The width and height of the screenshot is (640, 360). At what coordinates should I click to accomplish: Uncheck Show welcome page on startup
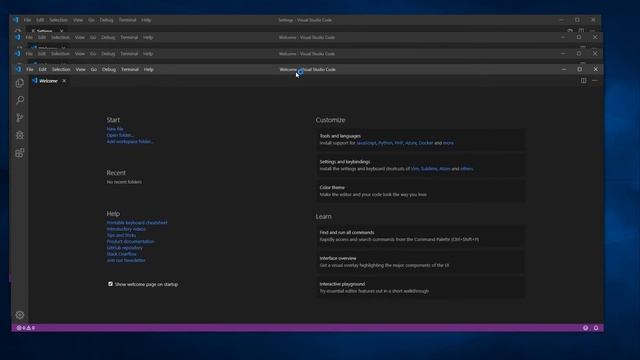110,284
